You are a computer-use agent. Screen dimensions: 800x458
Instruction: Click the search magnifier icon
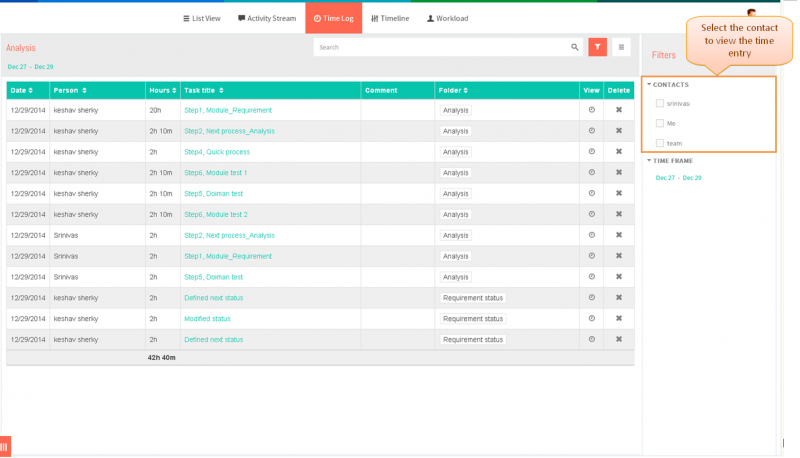(574, 47)
